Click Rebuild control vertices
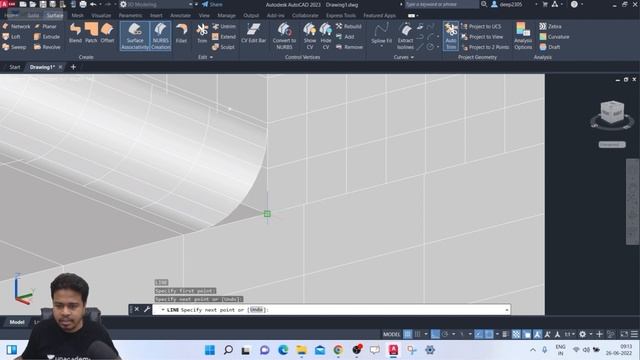The image size is (640, 360). pos(349,26)
